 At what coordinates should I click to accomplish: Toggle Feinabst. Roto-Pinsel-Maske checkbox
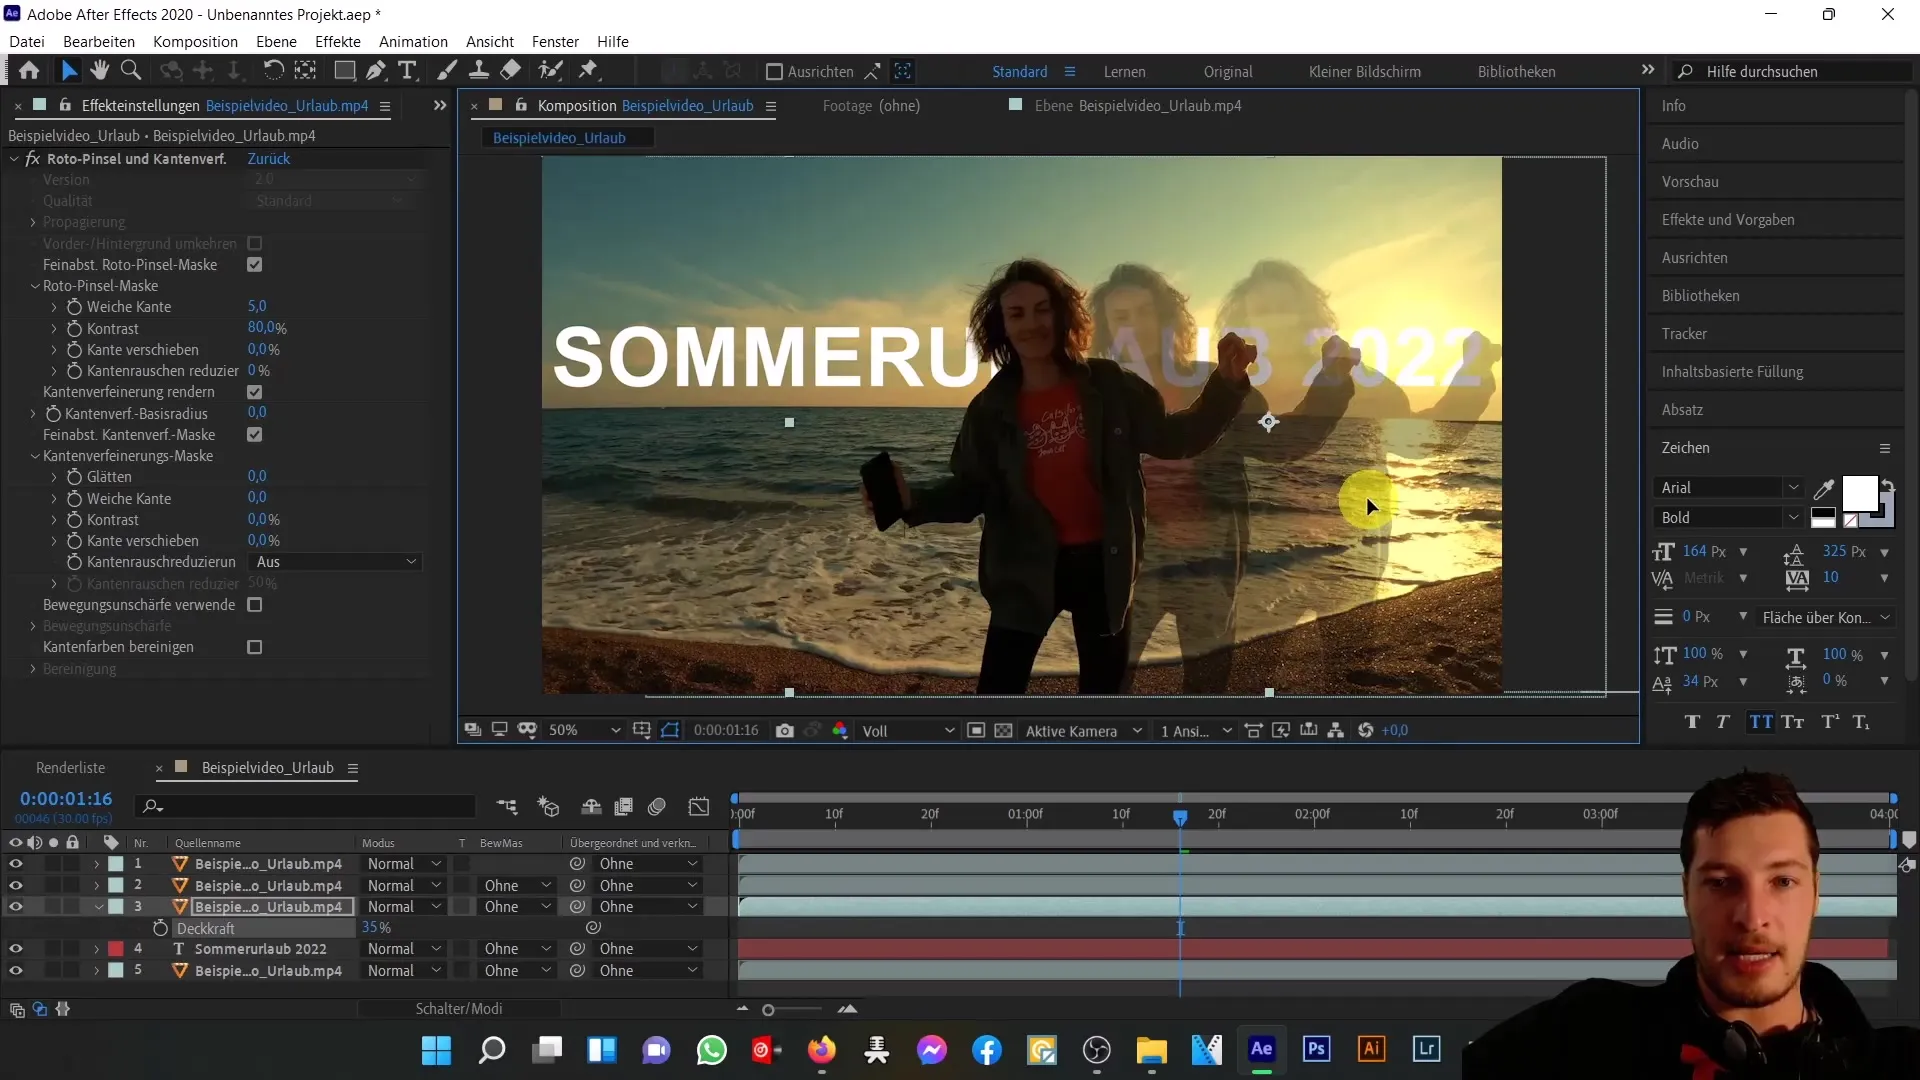tap(255, 265)
